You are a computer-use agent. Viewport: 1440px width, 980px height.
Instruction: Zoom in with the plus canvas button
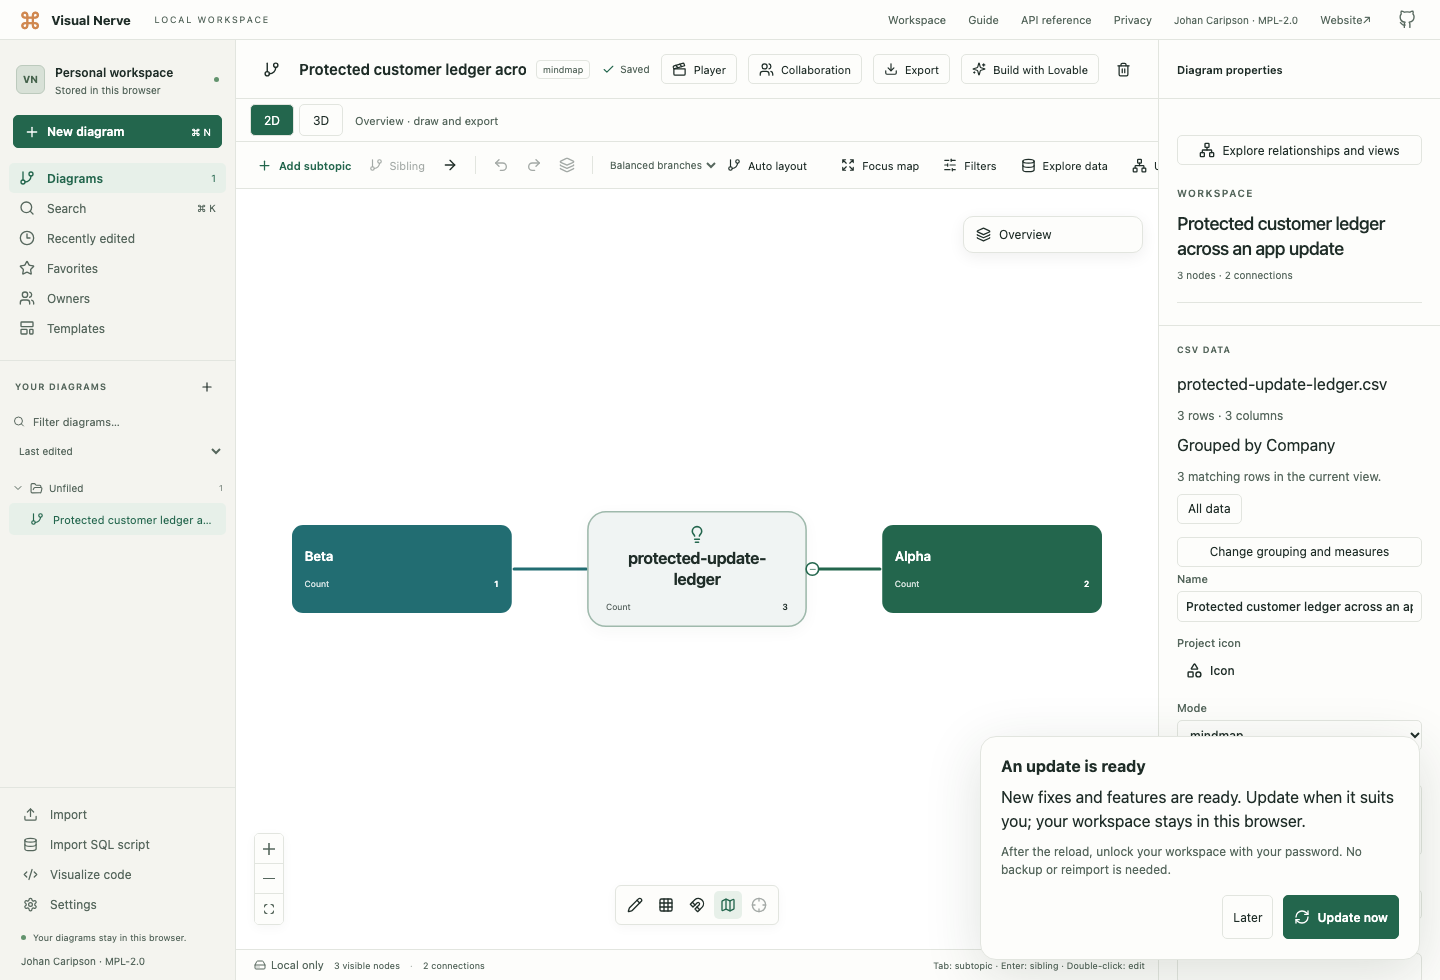tap(269, 849)
